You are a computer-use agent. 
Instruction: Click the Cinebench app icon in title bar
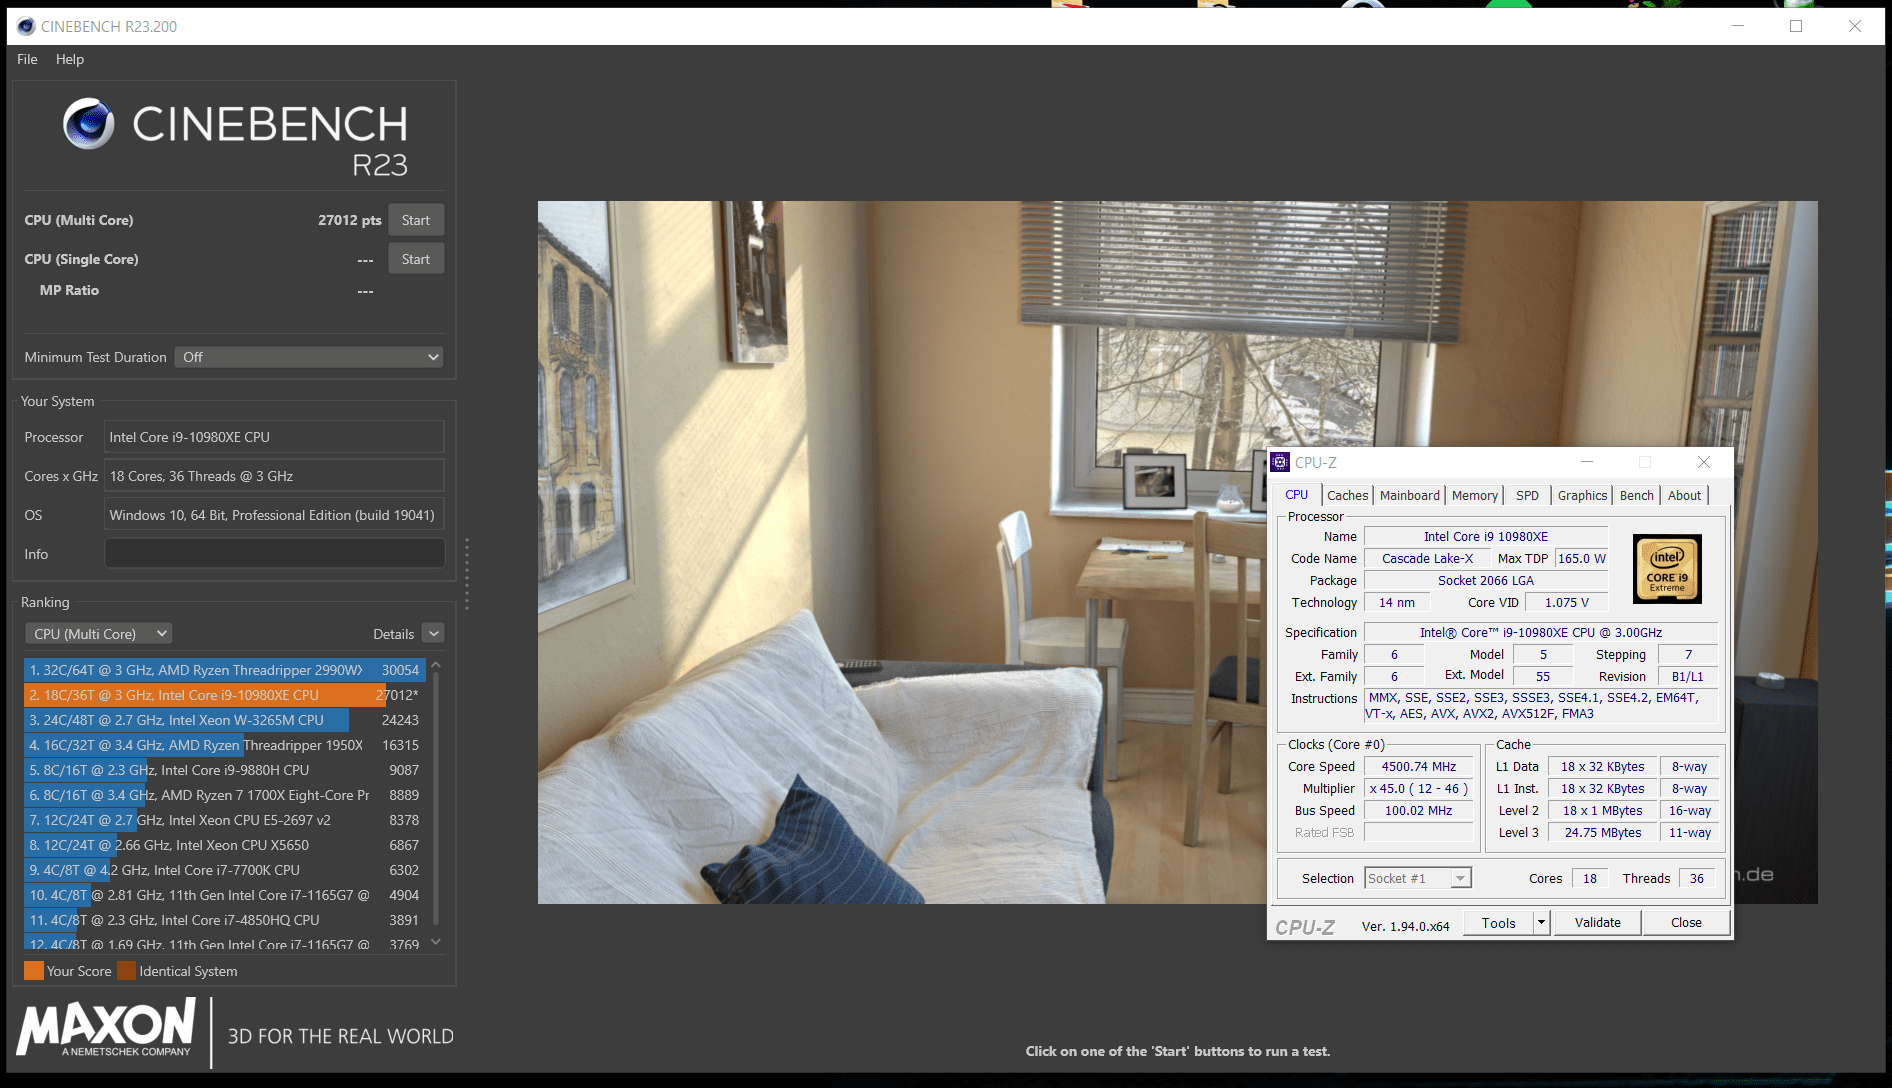(26, 26)
